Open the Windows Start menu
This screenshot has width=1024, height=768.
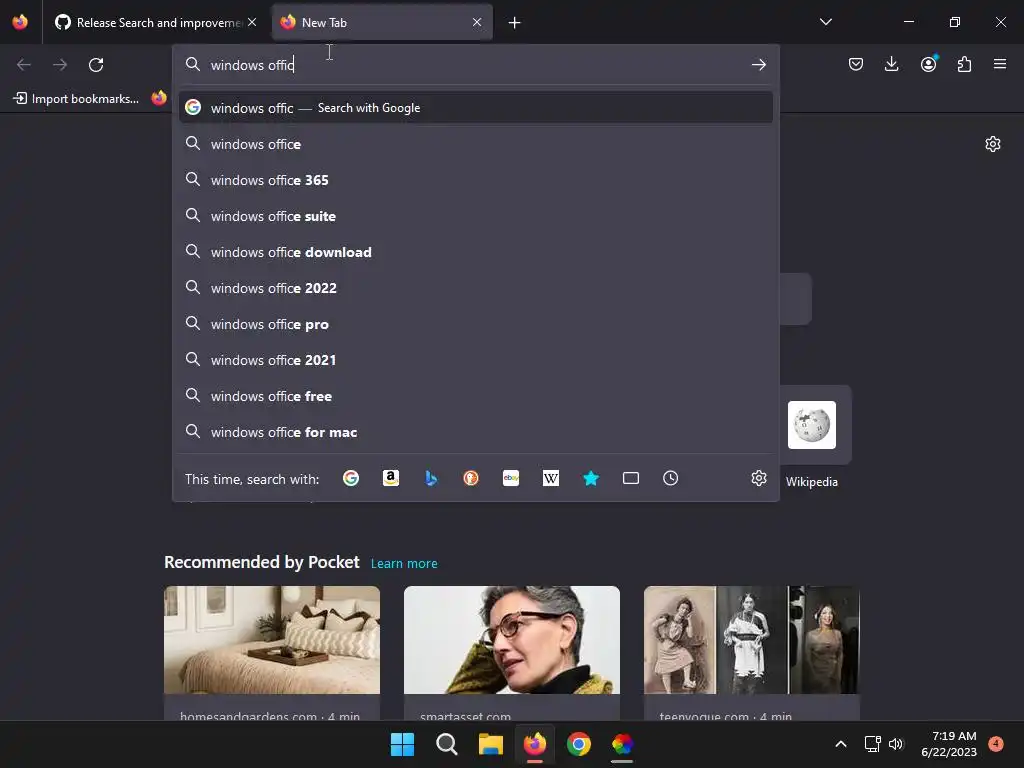(x=402, y=744)
